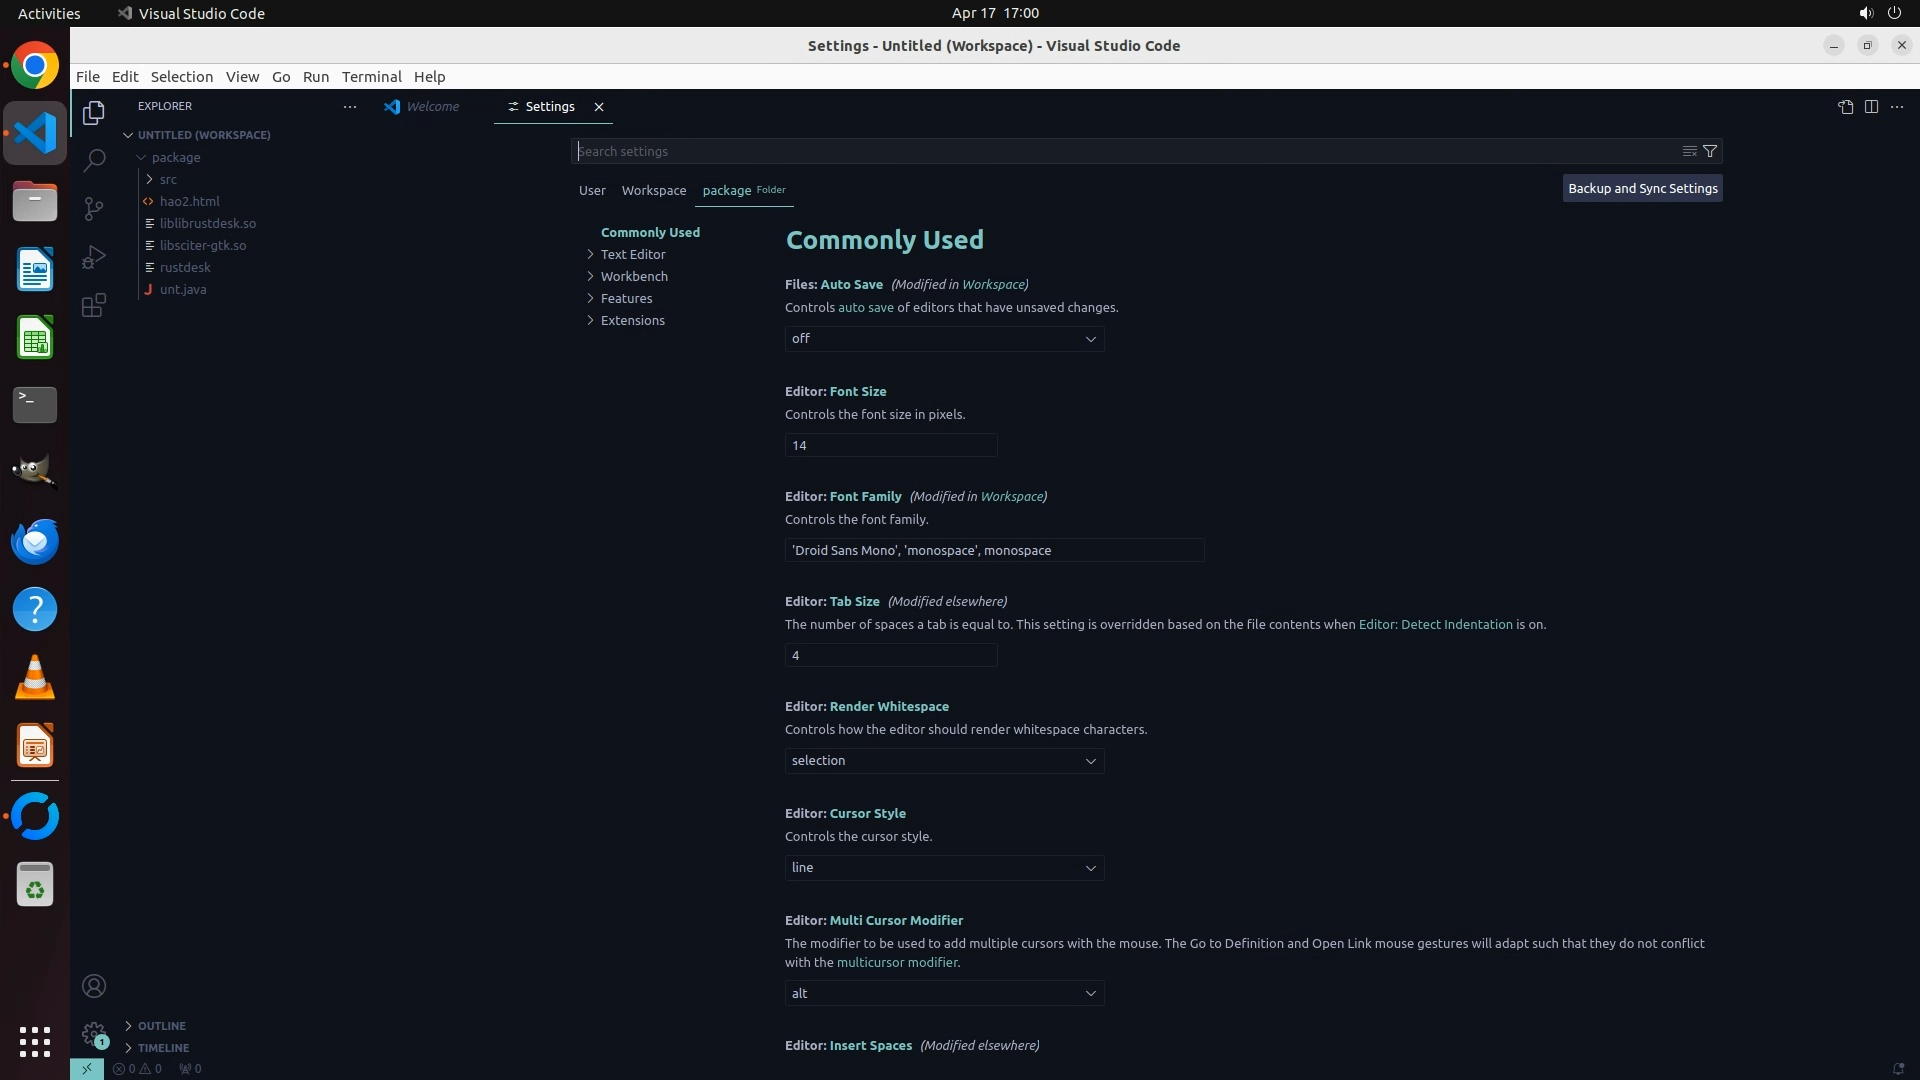Click the Accounts icon
1920x1080 pixels.
(94, 986)
